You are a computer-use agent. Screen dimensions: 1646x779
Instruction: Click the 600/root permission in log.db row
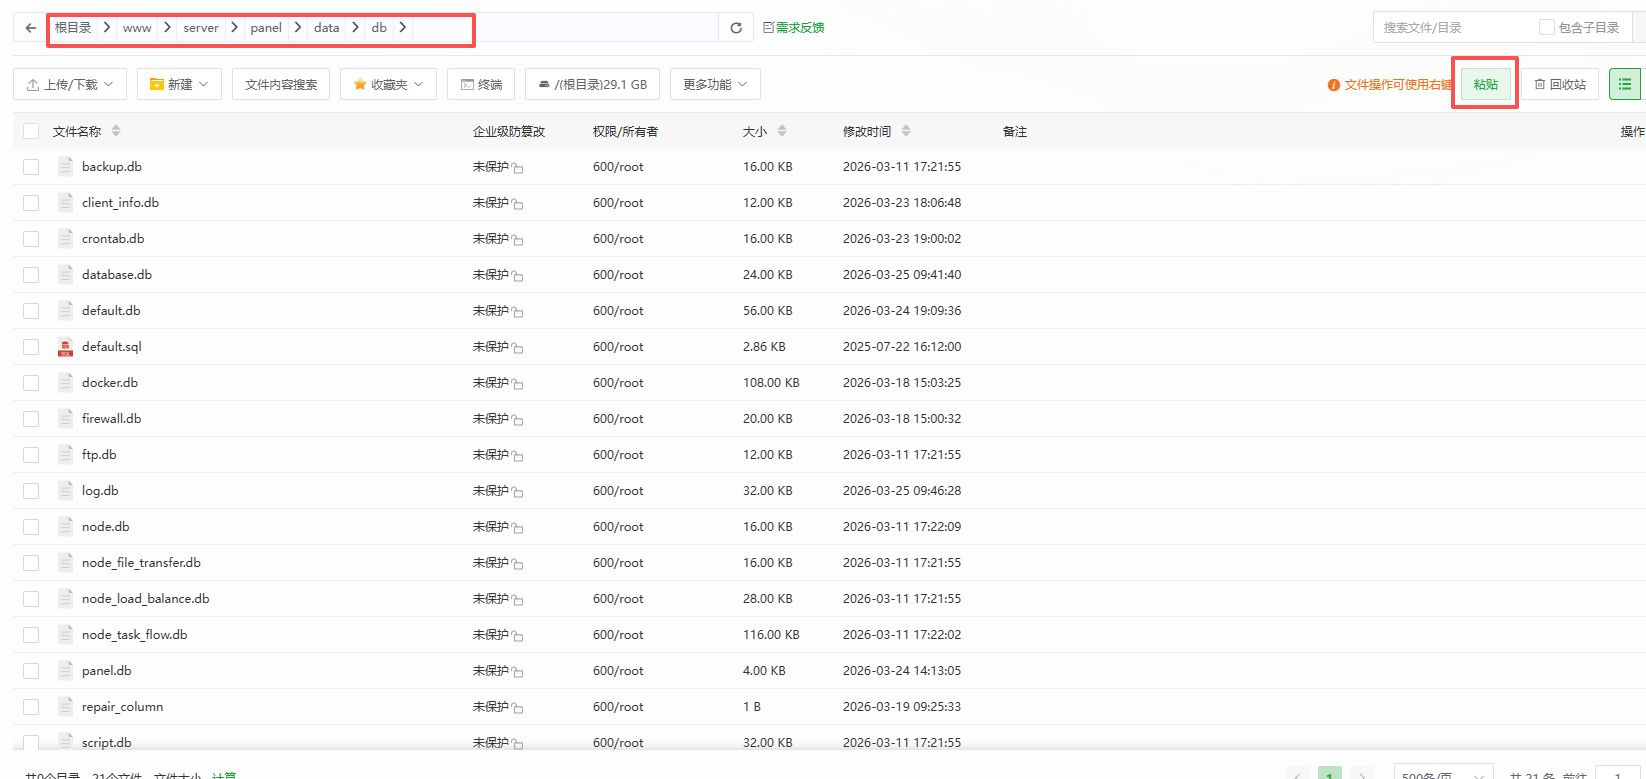tap(618, 491)
